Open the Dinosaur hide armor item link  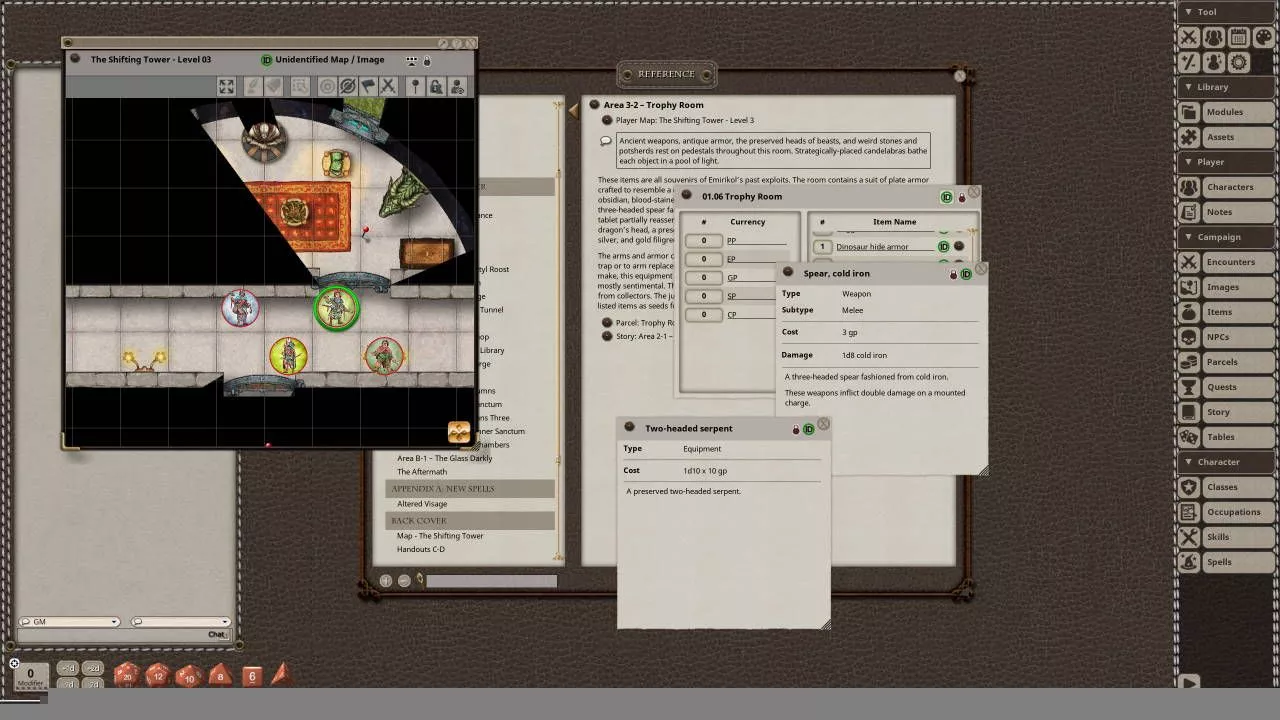coord(872,247)
